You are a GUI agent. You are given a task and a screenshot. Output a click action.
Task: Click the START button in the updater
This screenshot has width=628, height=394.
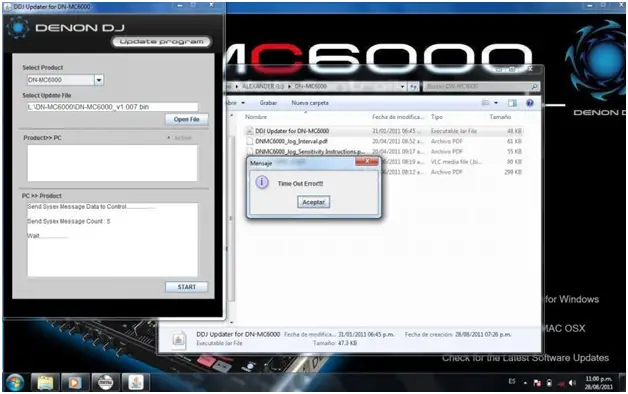click(x=187, y=287)
